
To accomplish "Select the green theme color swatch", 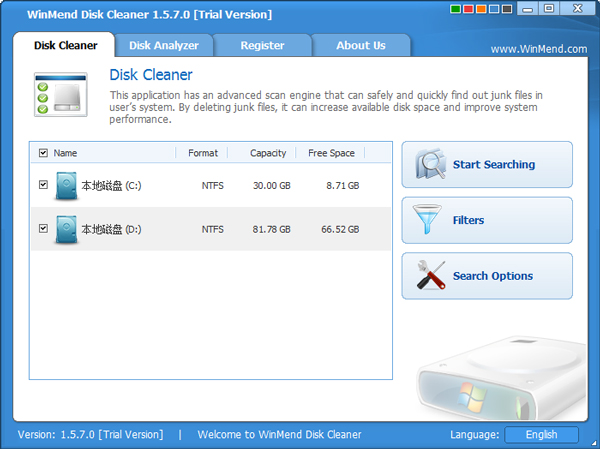I will (455, 9).
